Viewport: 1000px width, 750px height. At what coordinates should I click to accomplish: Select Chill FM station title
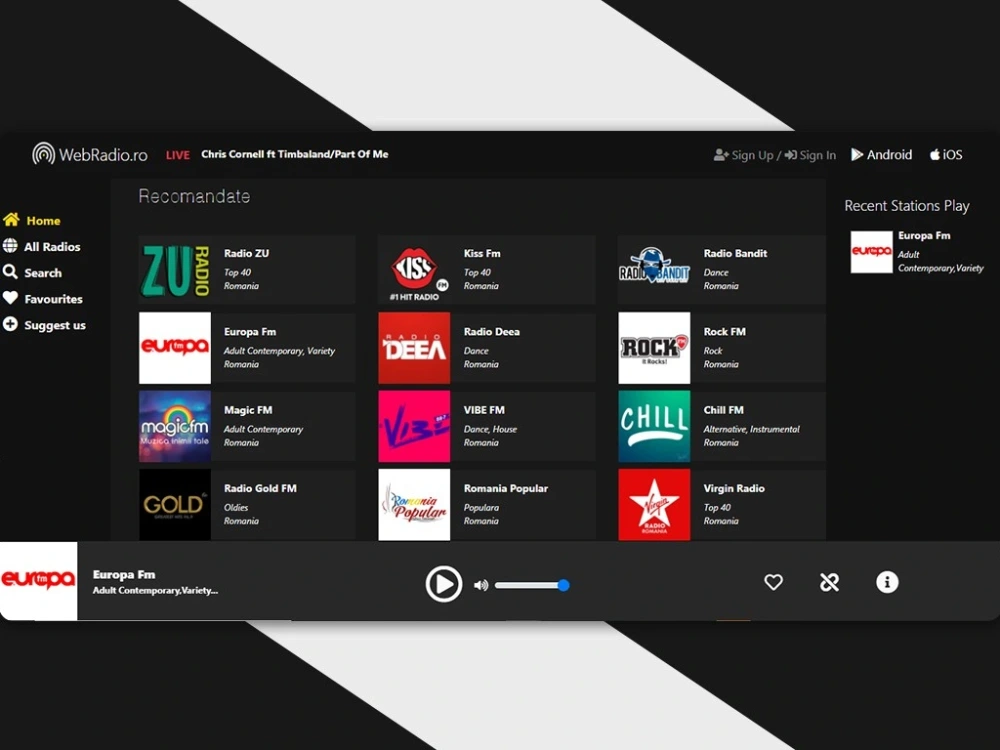coord(723,410)
